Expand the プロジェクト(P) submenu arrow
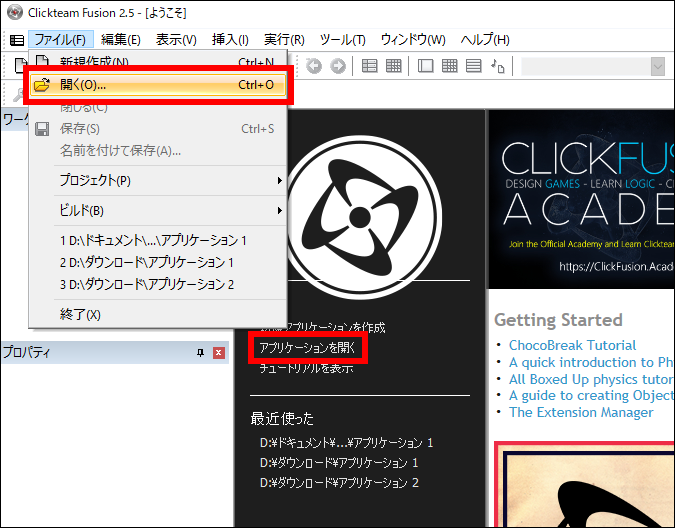 click(279, 180)
